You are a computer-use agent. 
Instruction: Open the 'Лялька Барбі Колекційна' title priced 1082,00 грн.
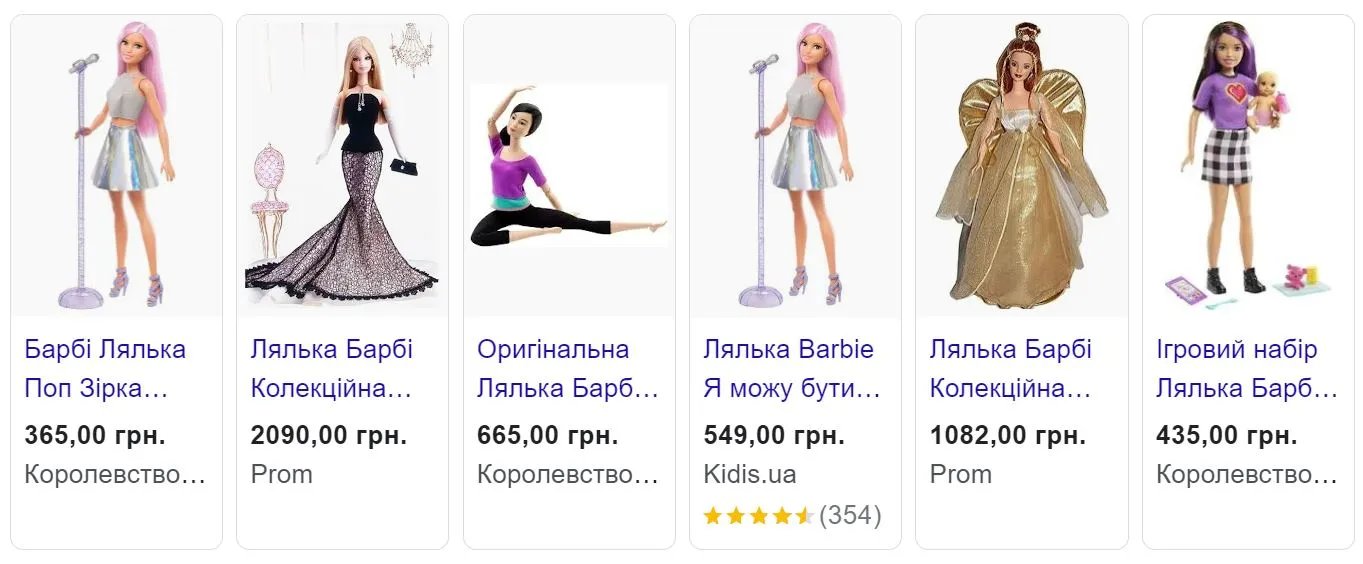(x=1010, y=369)
